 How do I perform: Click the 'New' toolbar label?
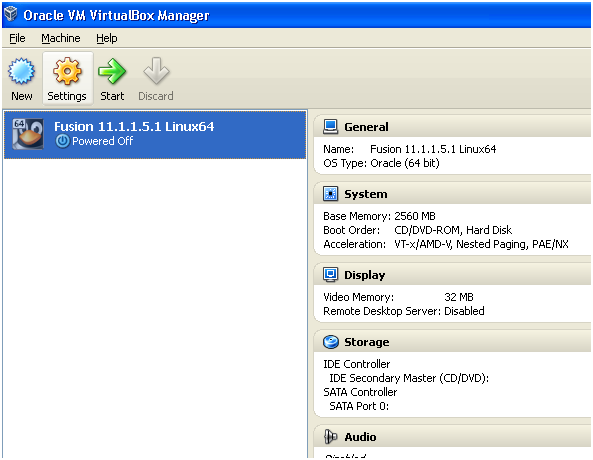(22, 96)
